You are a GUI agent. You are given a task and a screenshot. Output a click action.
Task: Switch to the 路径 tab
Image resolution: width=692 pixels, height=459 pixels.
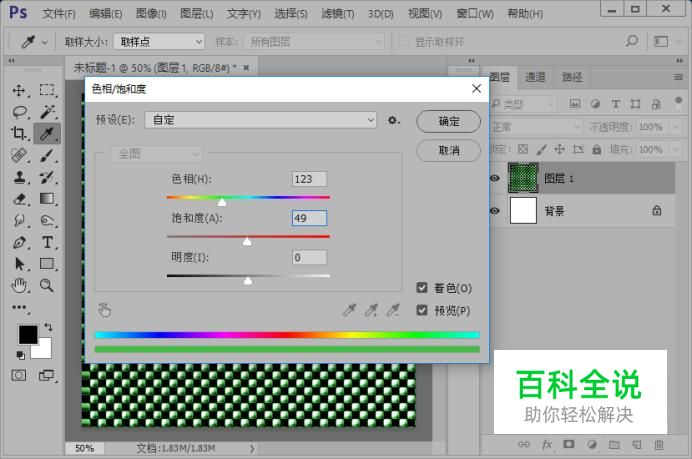point(572,78)
